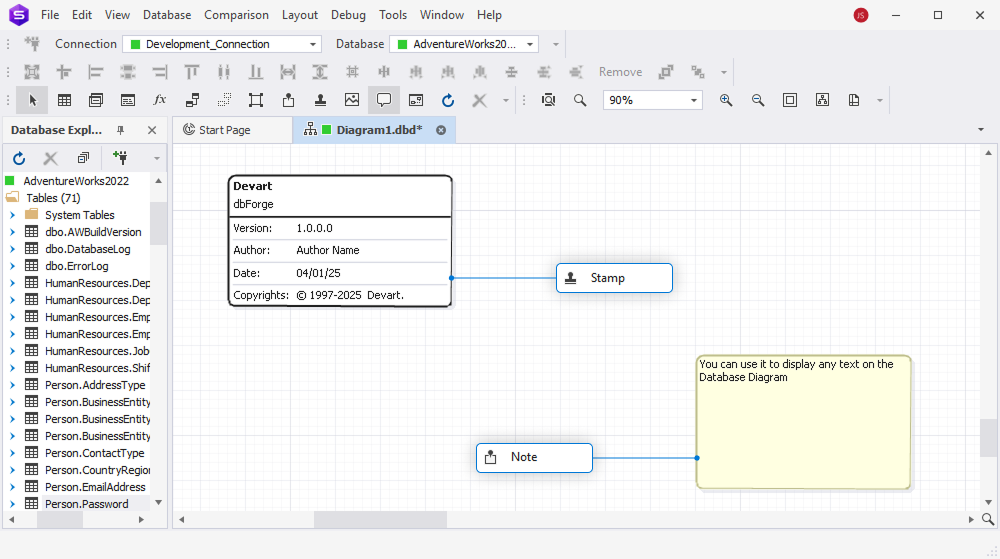Screen dimensions: 1000x559
Task: Click the collapse all icon in Database Explorer
Action: (83, 157)
